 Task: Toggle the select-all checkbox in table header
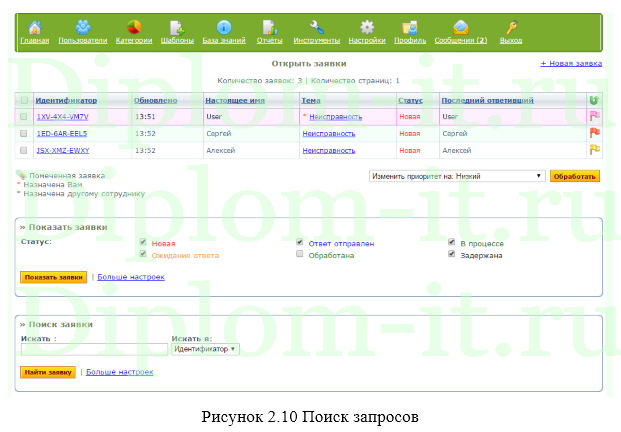(x=24, y=100)
